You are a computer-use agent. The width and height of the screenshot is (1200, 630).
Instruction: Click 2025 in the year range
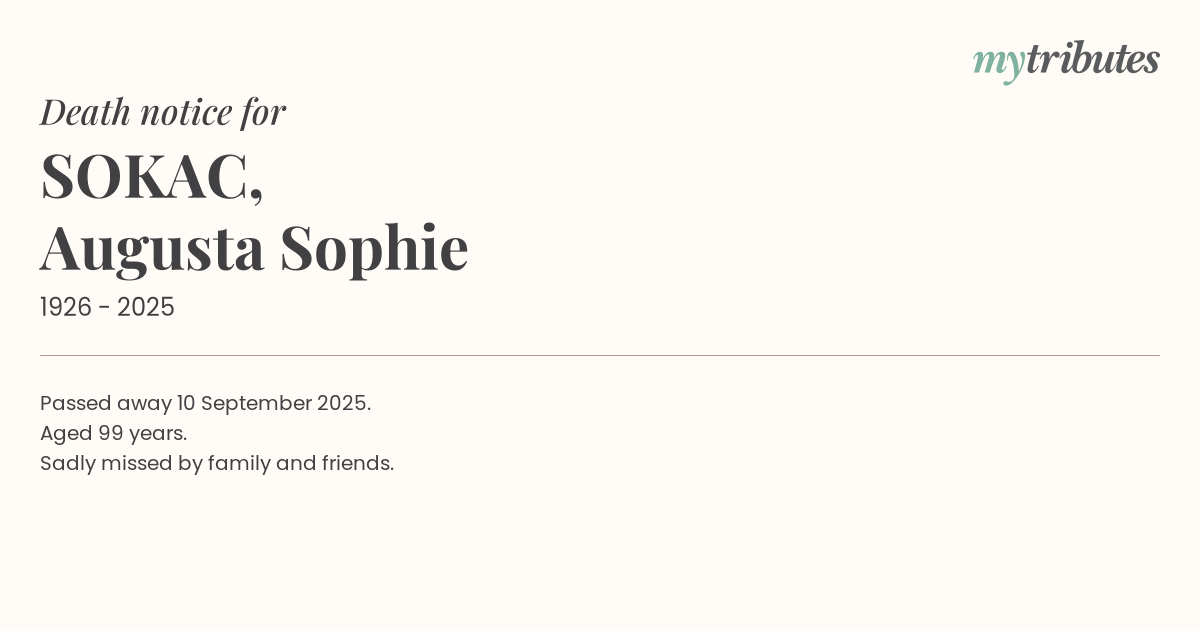tap(146, 308)
